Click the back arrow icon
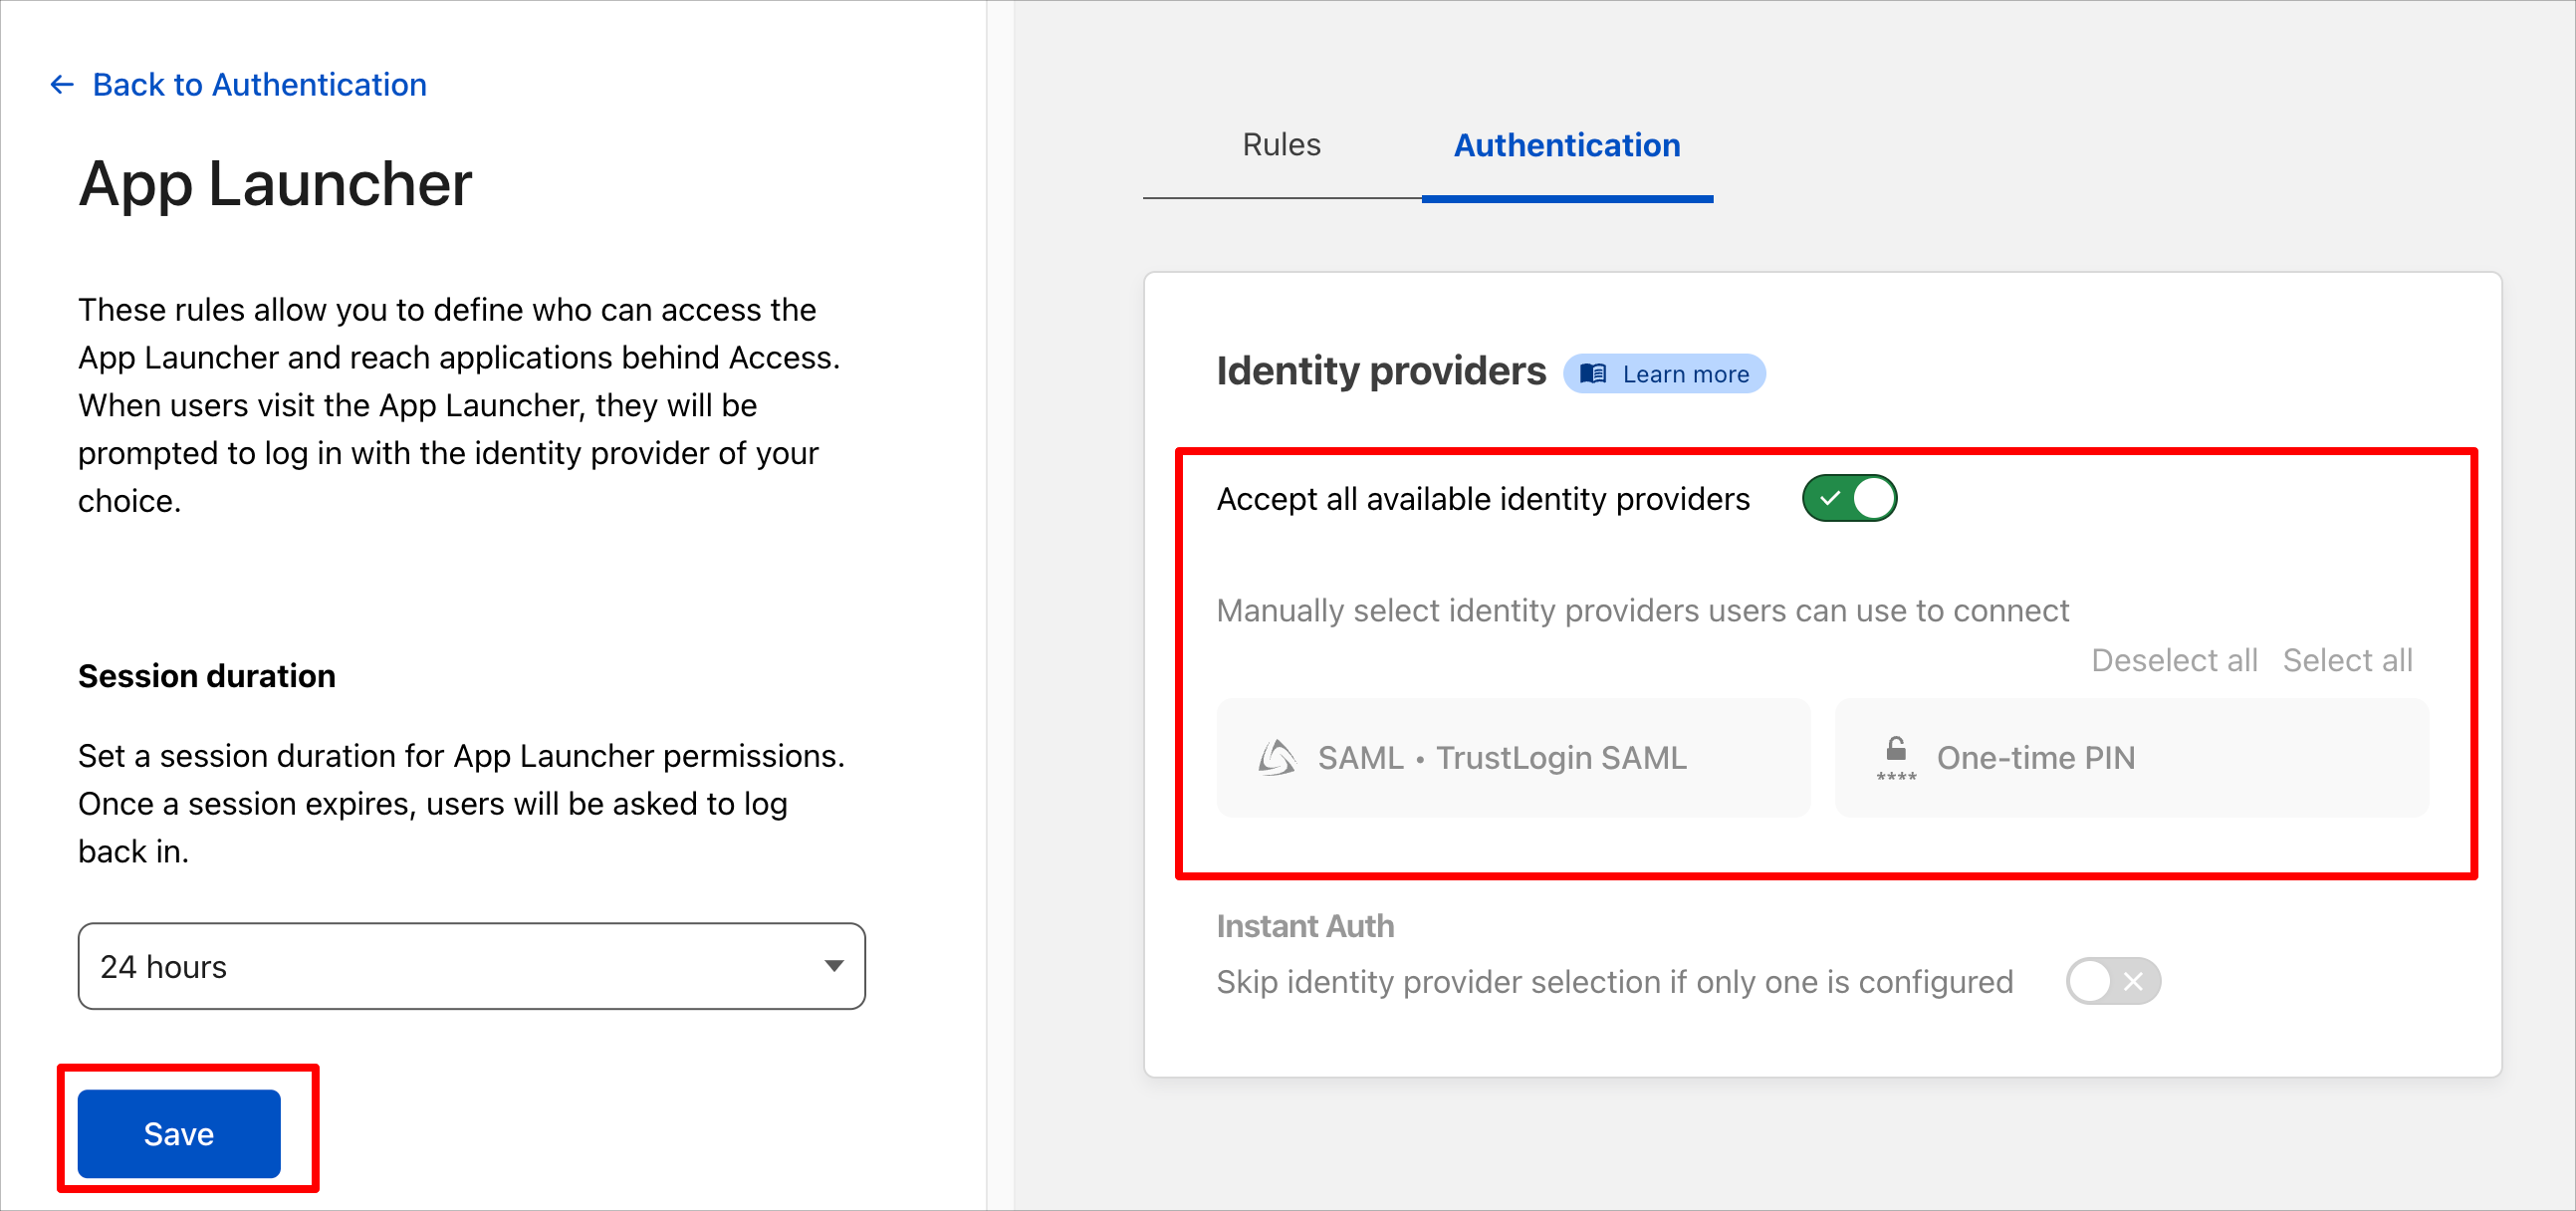Viewport: 2576px width, 1211px height. tap(62, 85)
